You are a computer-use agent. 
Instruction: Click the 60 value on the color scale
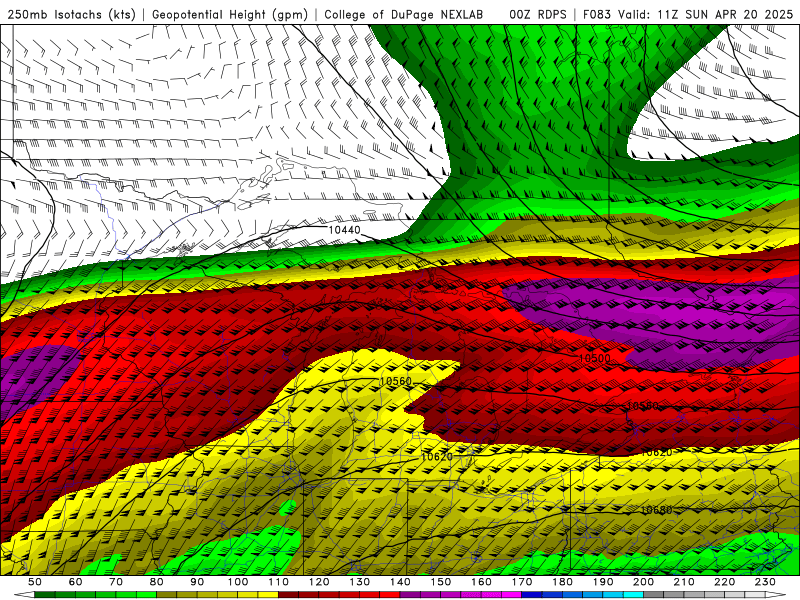(x=75, y=582)
